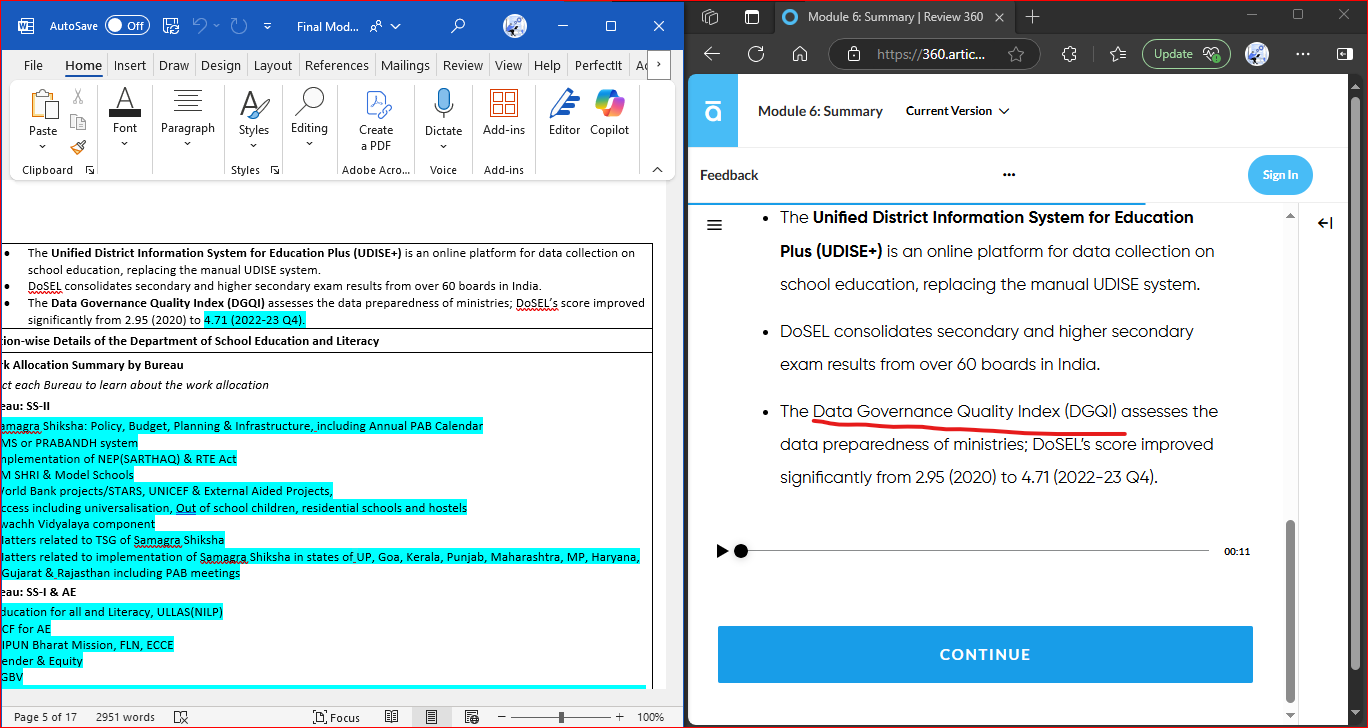This screenshot has width=1368, height=728.
Task: Click Page 5 of 17 status indicator
Action: pos(45,717)
